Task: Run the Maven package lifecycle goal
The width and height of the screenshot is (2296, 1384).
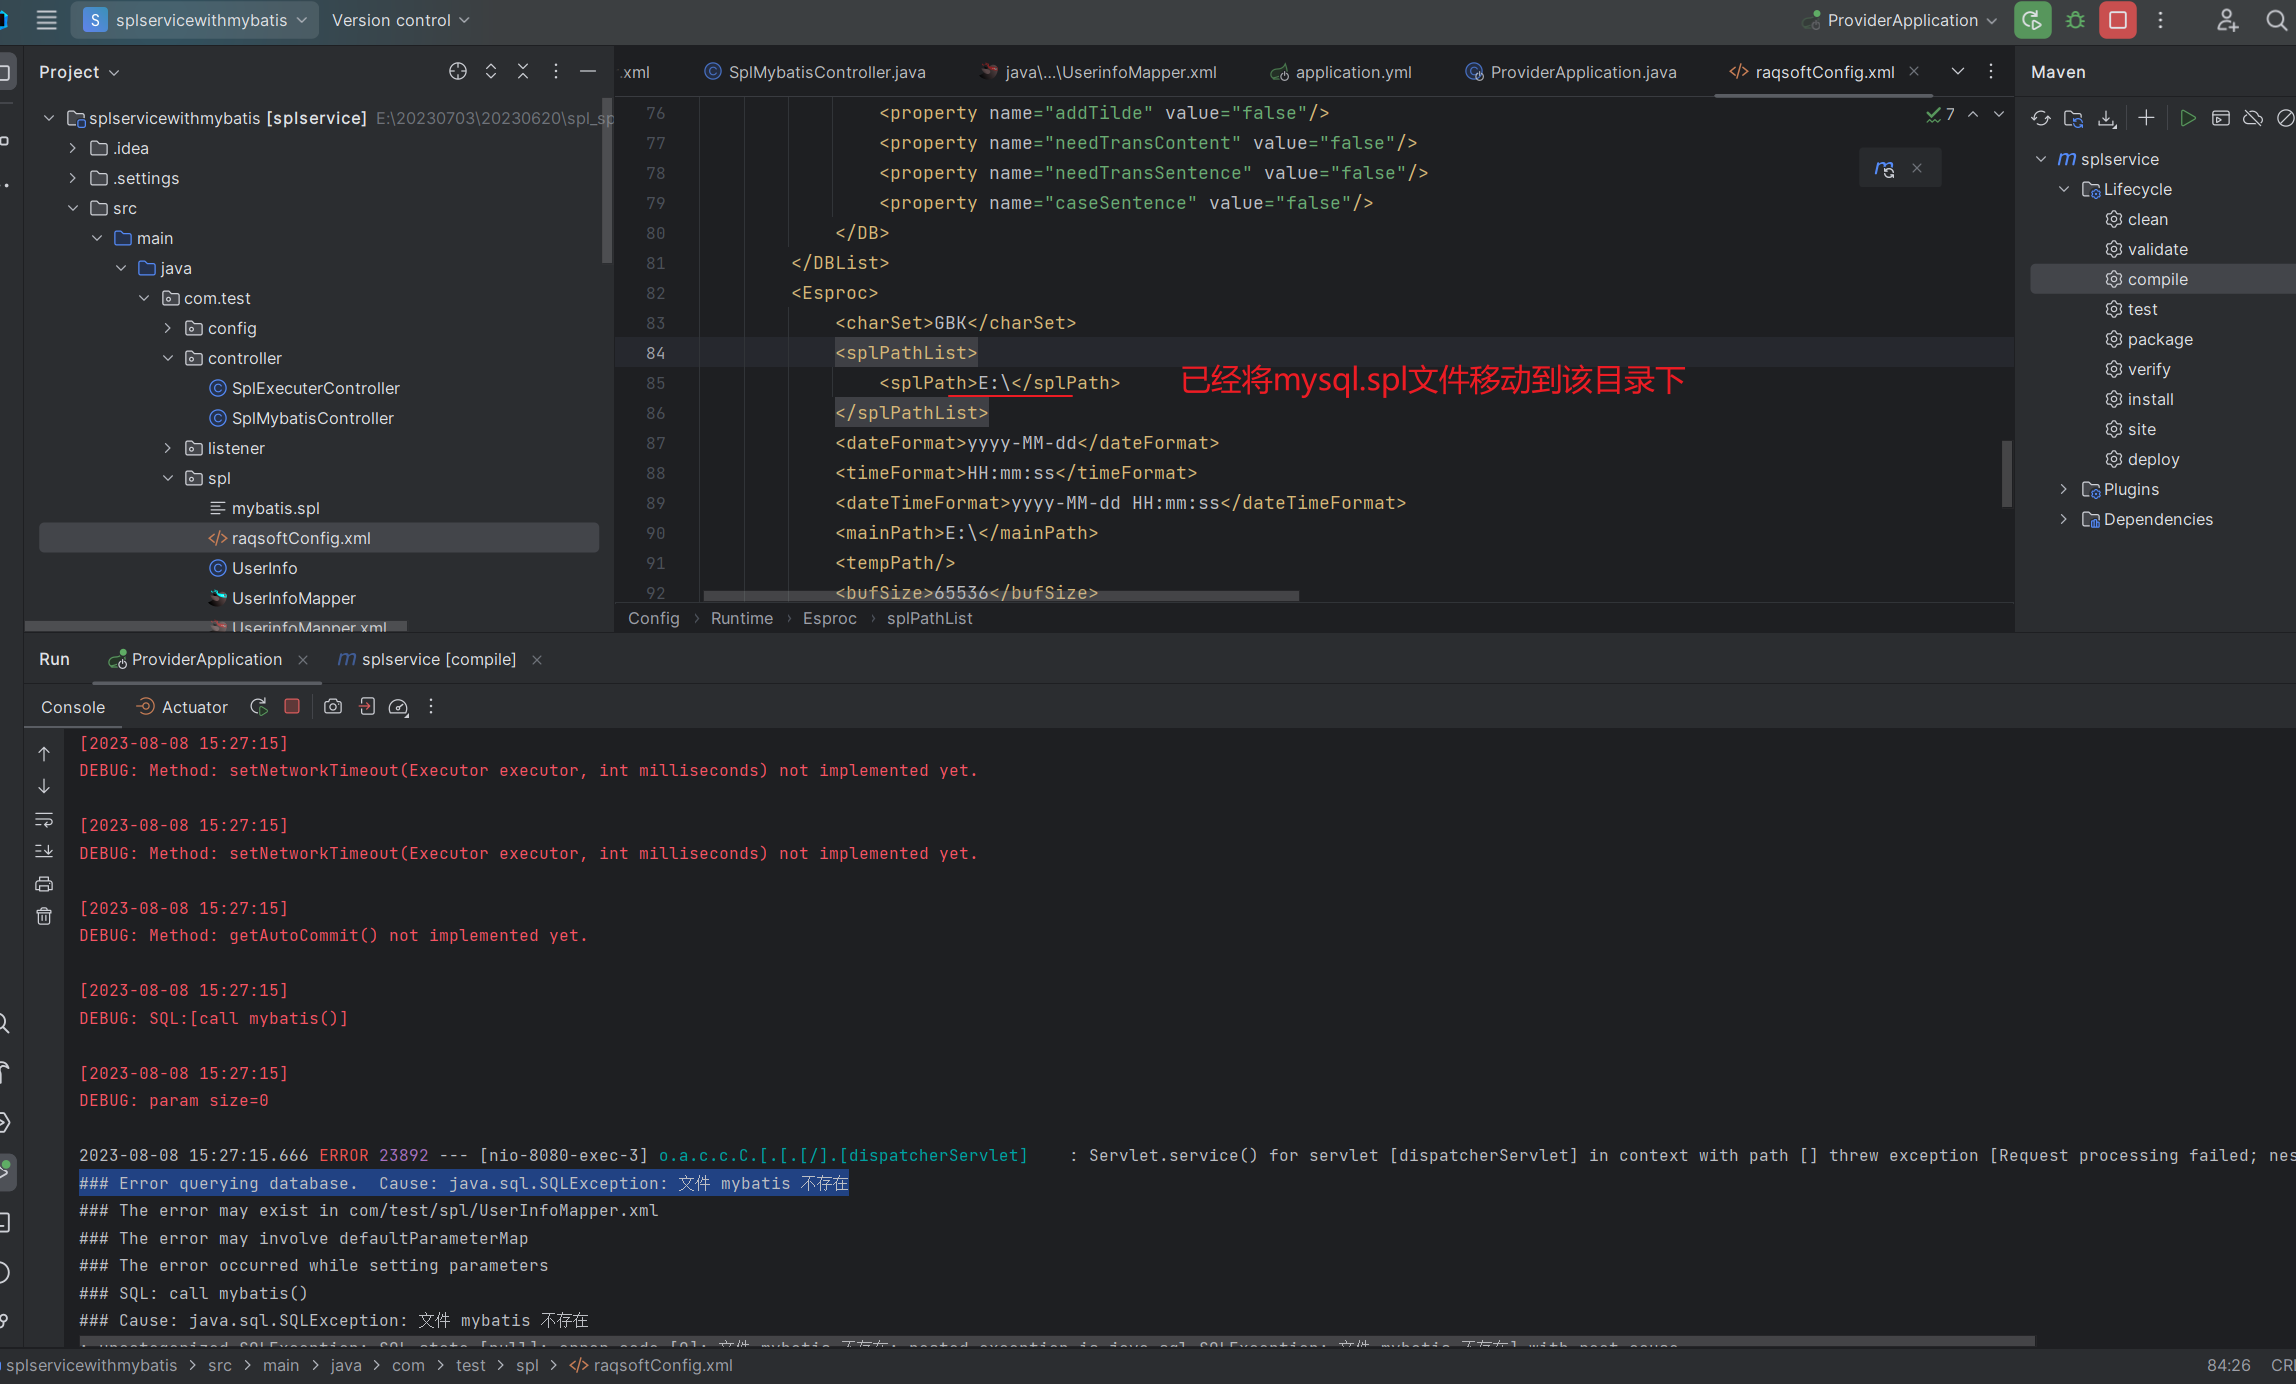Action: 2160,339
